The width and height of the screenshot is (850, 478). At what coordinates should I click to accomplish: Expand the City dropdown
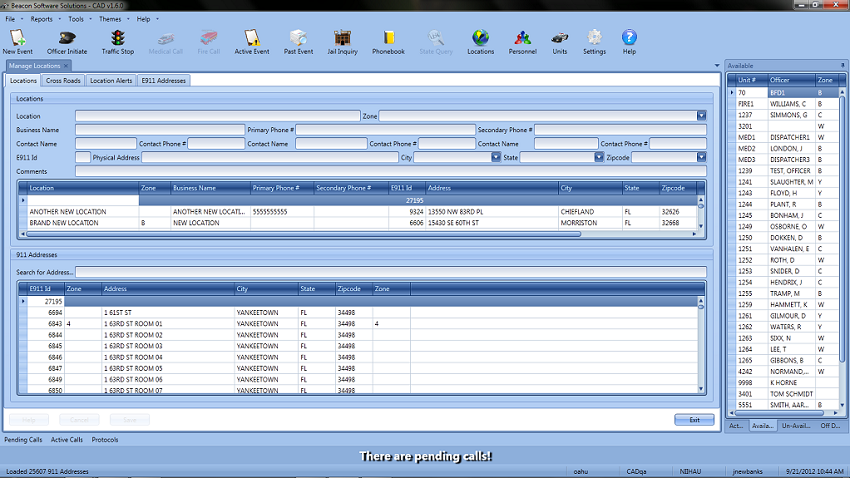pyautogui.click(x=496, y=158)
